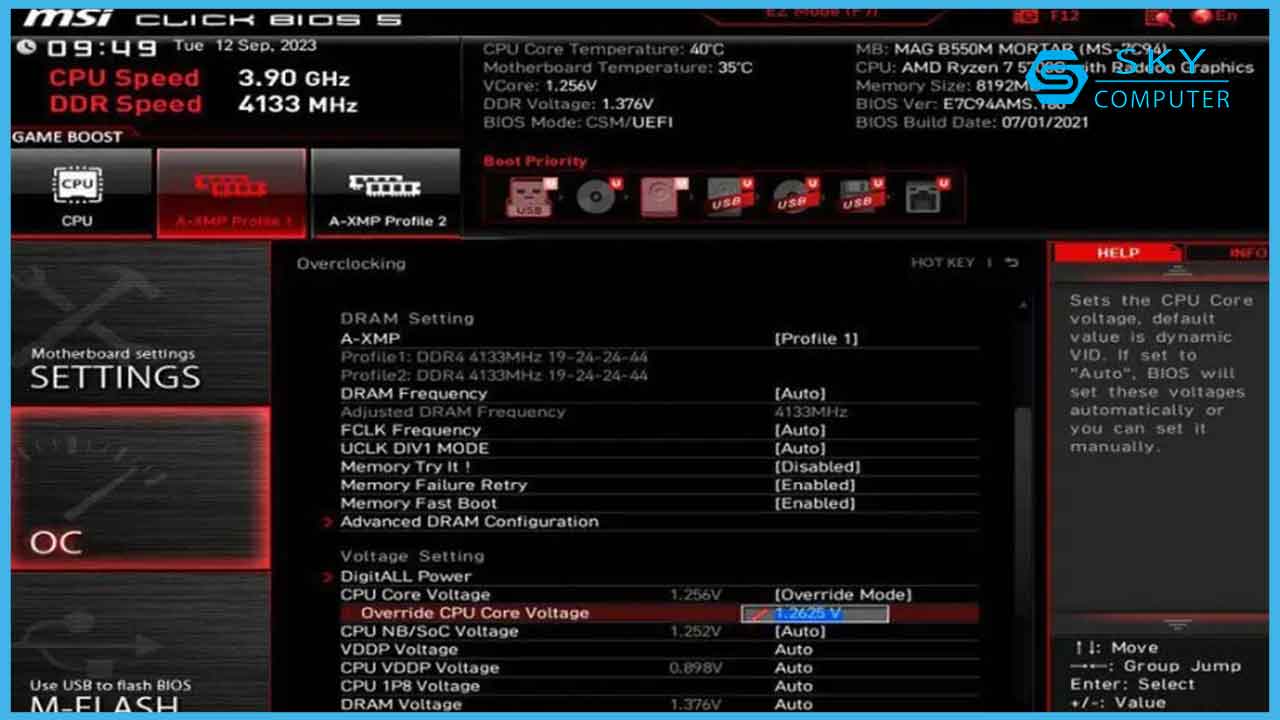
Task: Open A-XMP Profile 1 dropdown
Action: point(816,339)
